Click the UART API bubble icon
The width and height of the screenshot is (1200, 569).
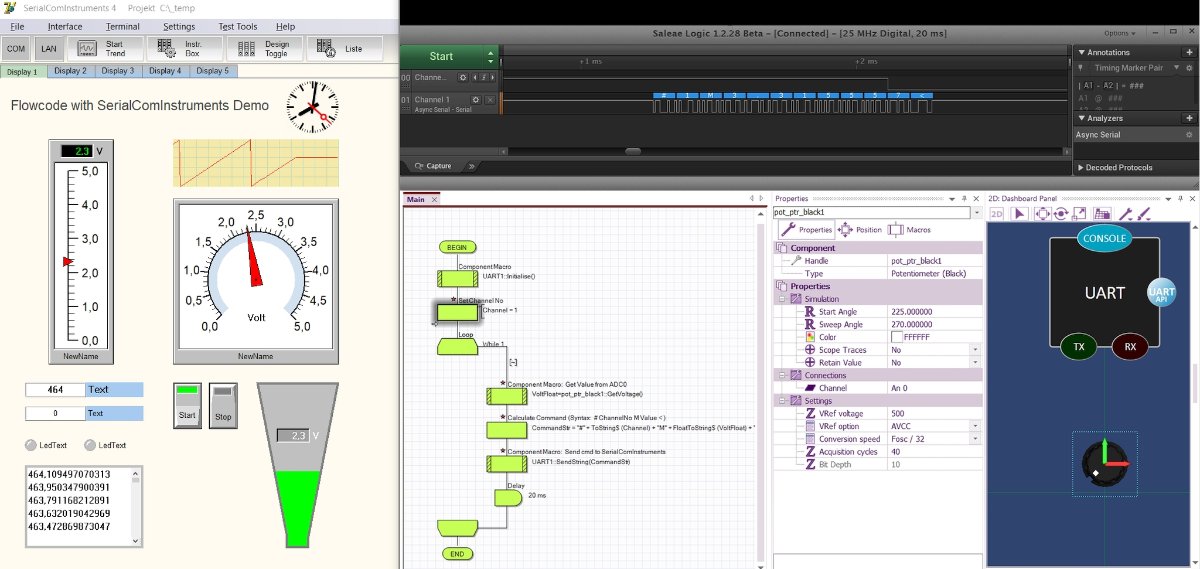(x=1162, y=293)
